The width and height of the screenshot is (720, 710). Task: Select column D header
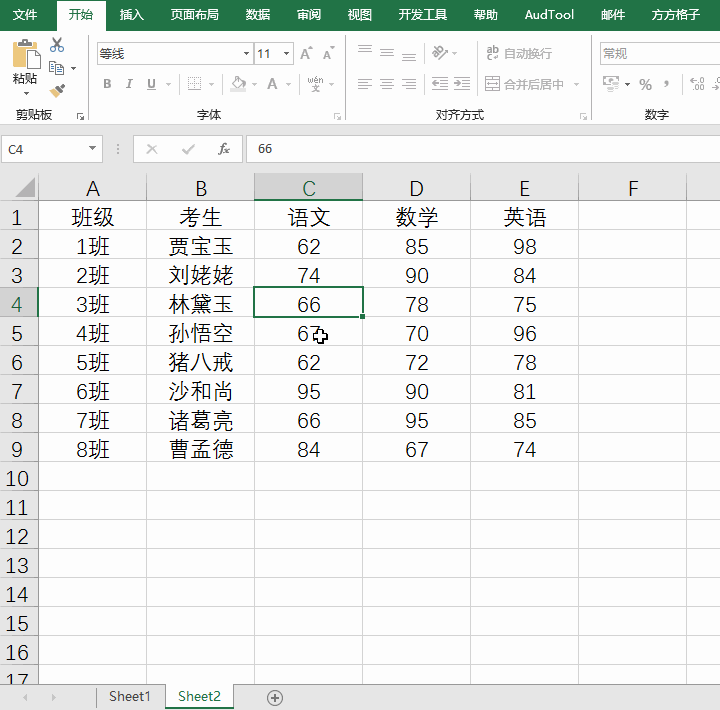pyautogui.click(x=416, y=188)
